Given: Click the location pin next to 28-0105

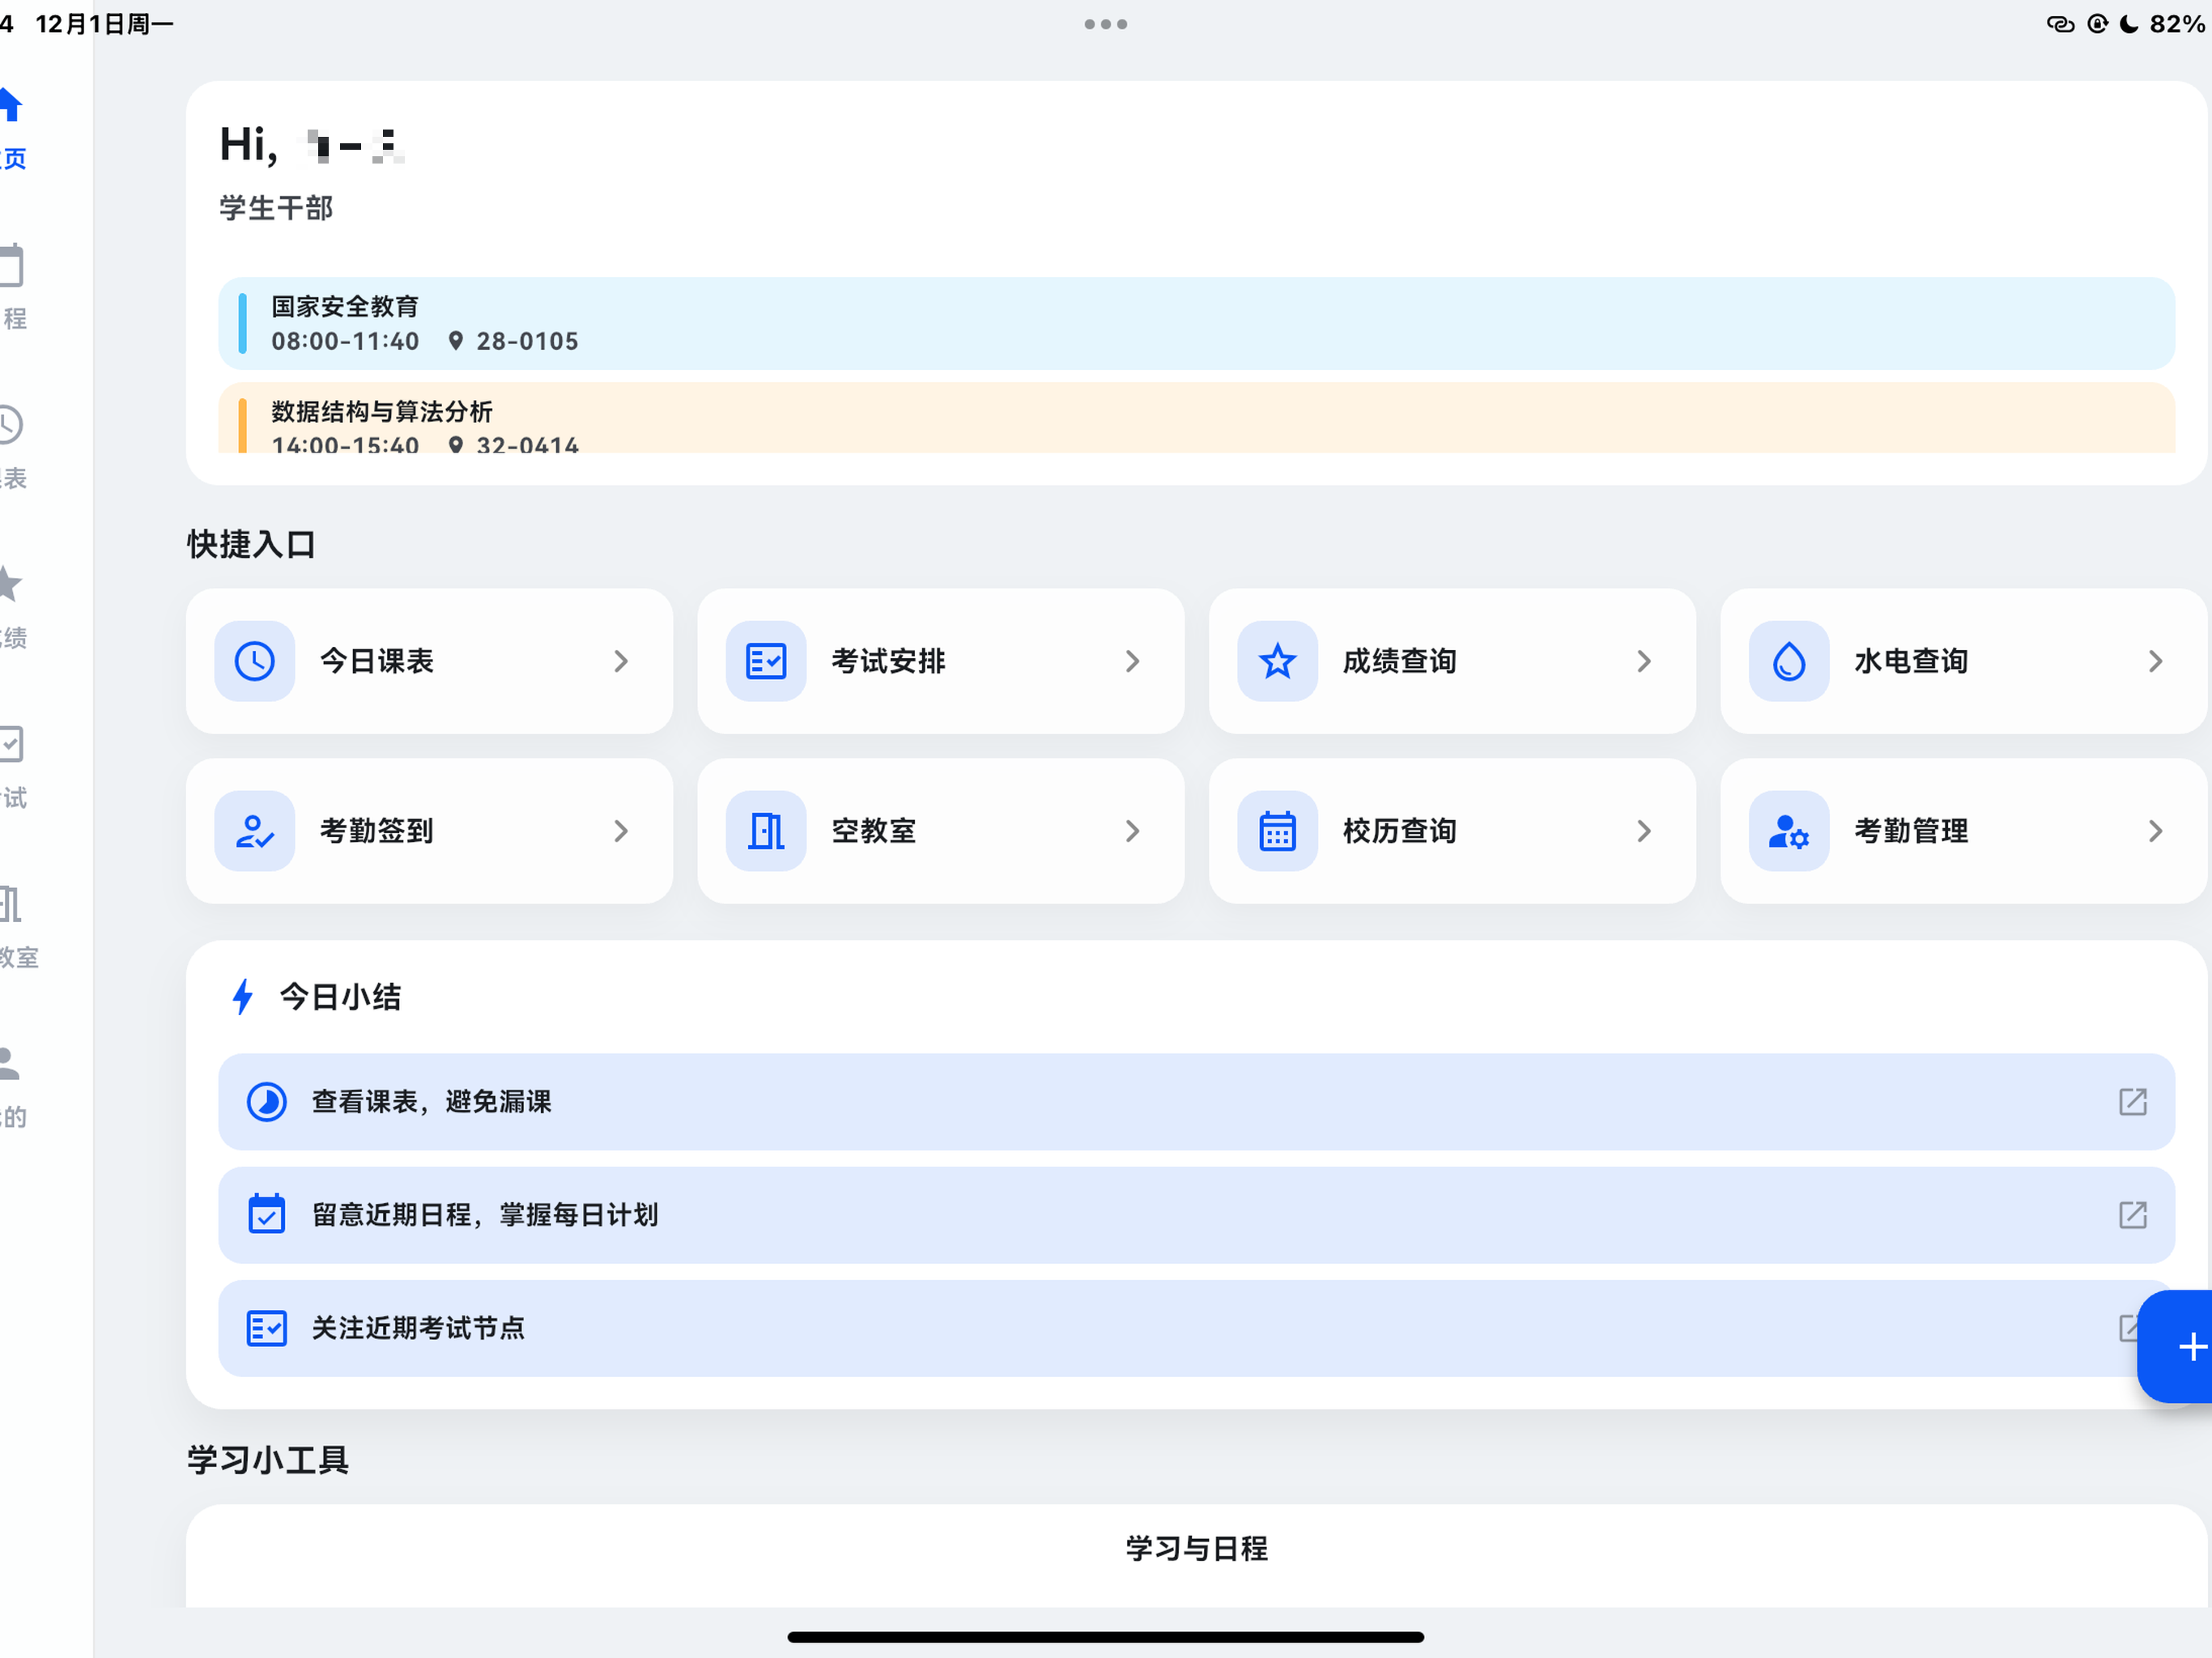Looking at the screenshot, I should 456,341.
